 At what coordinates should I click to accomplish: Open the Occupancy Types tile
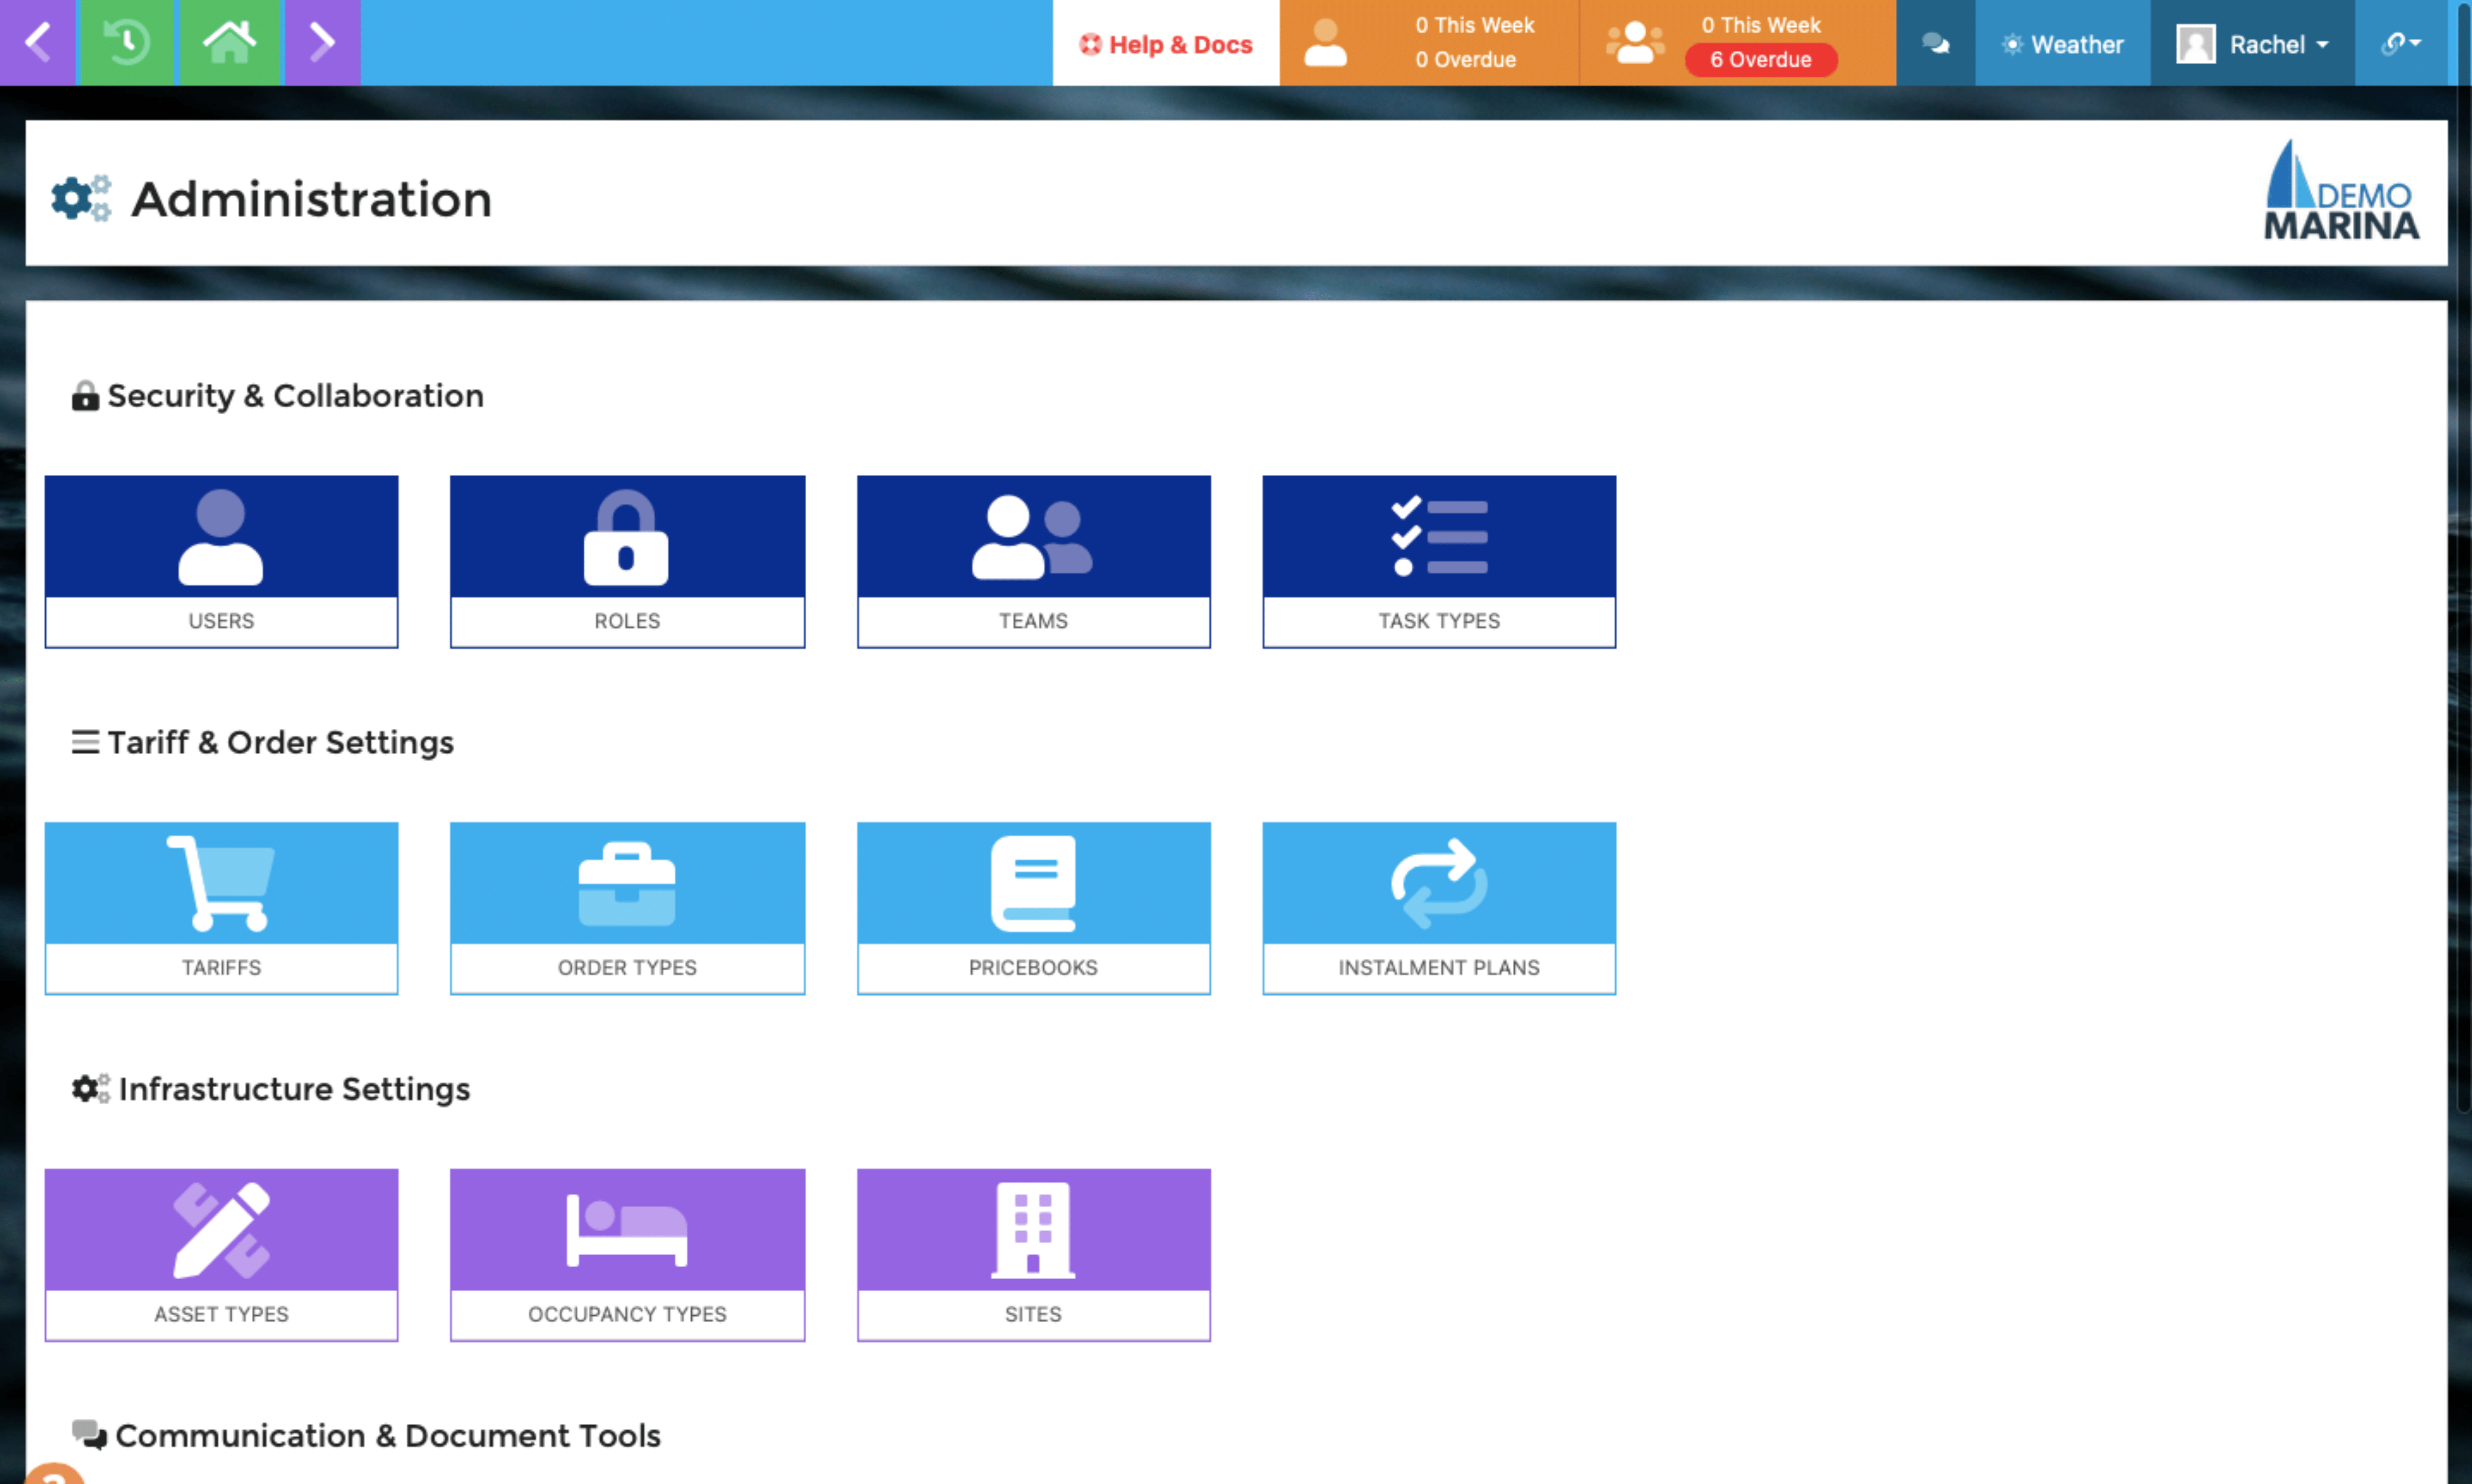tap(627, 1253)
